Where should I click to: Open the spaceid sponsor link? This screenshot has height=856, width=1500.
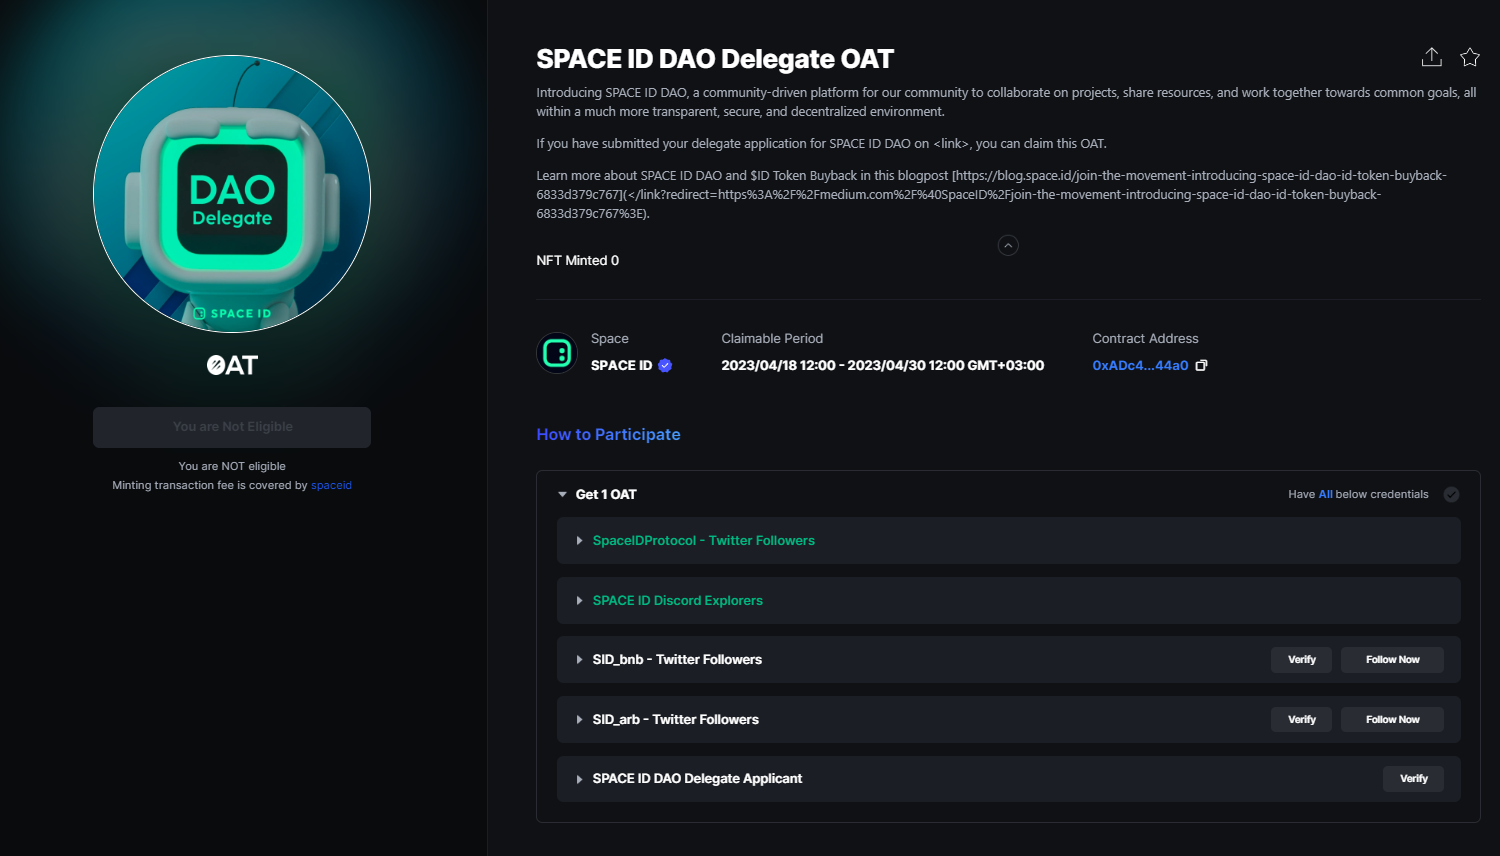pos(331,486)
